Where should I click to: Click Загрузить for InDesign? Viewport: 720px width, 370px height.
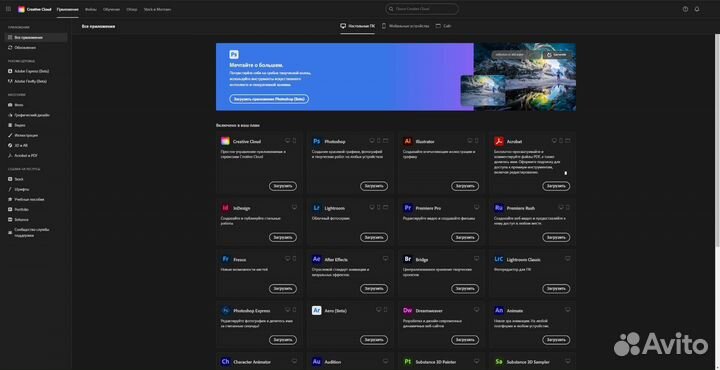tap(283, 237)
